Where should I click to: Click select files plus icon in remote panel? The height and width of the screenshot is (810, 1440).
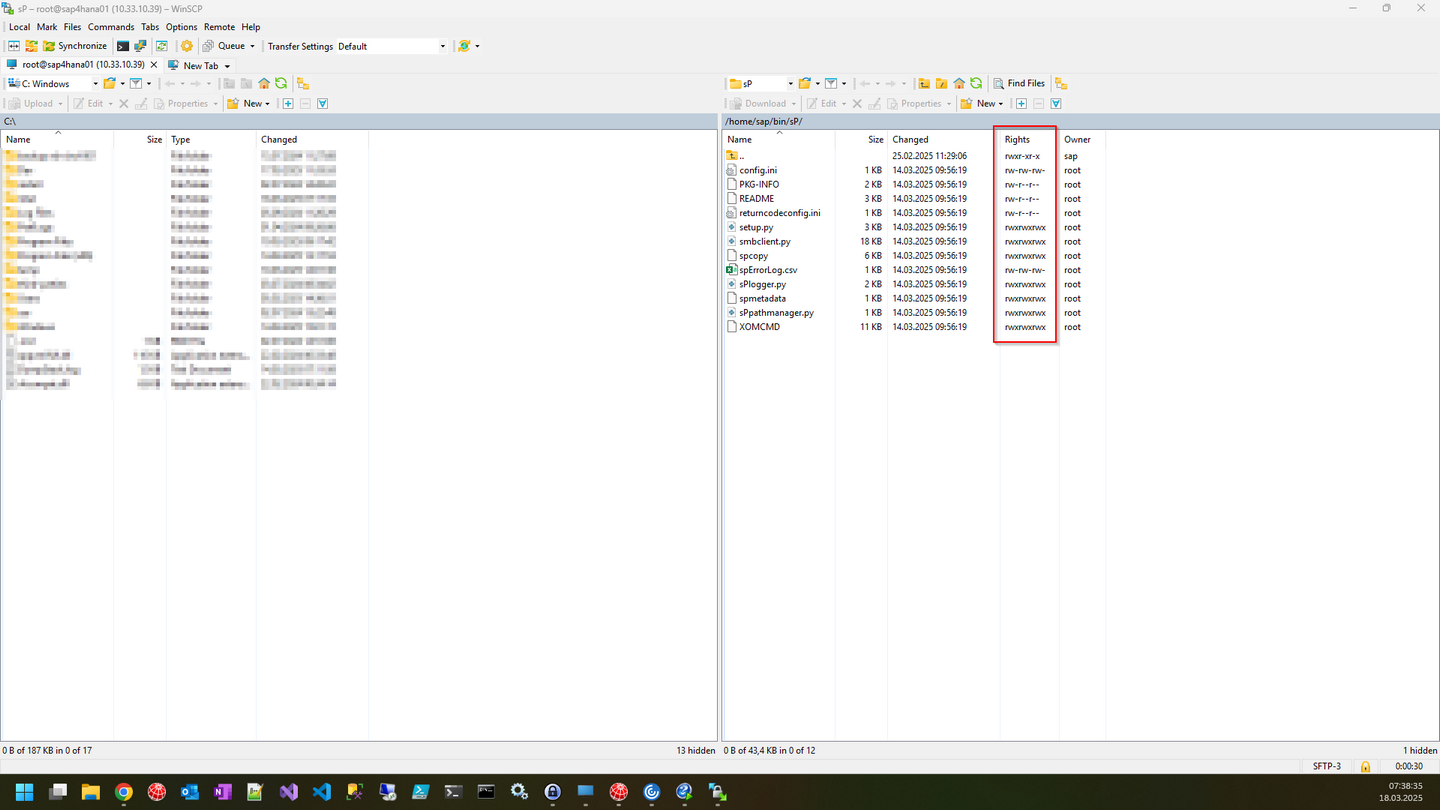1021,104
